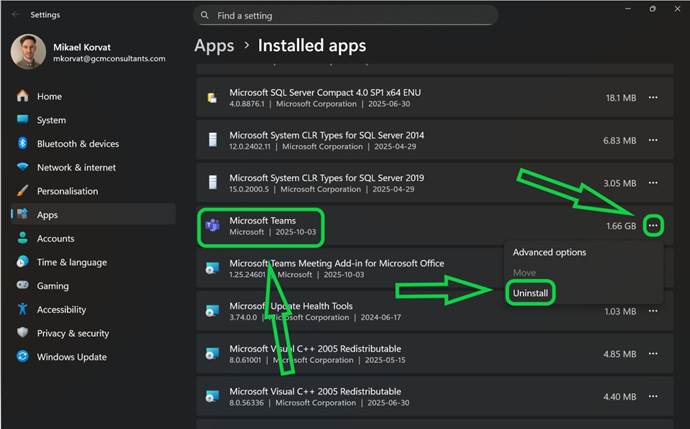Close the Settings window

677,9
